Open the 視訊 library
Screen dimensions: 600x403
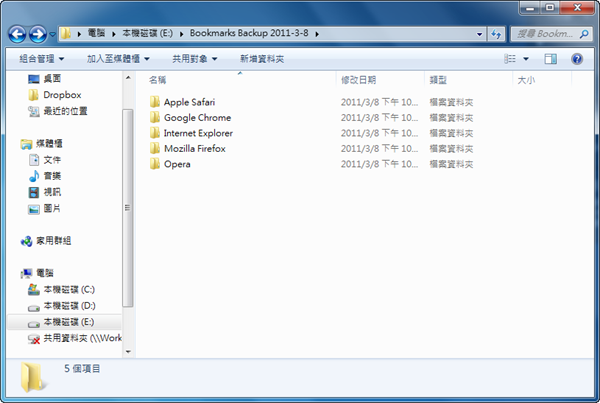(x=52, y=192)
